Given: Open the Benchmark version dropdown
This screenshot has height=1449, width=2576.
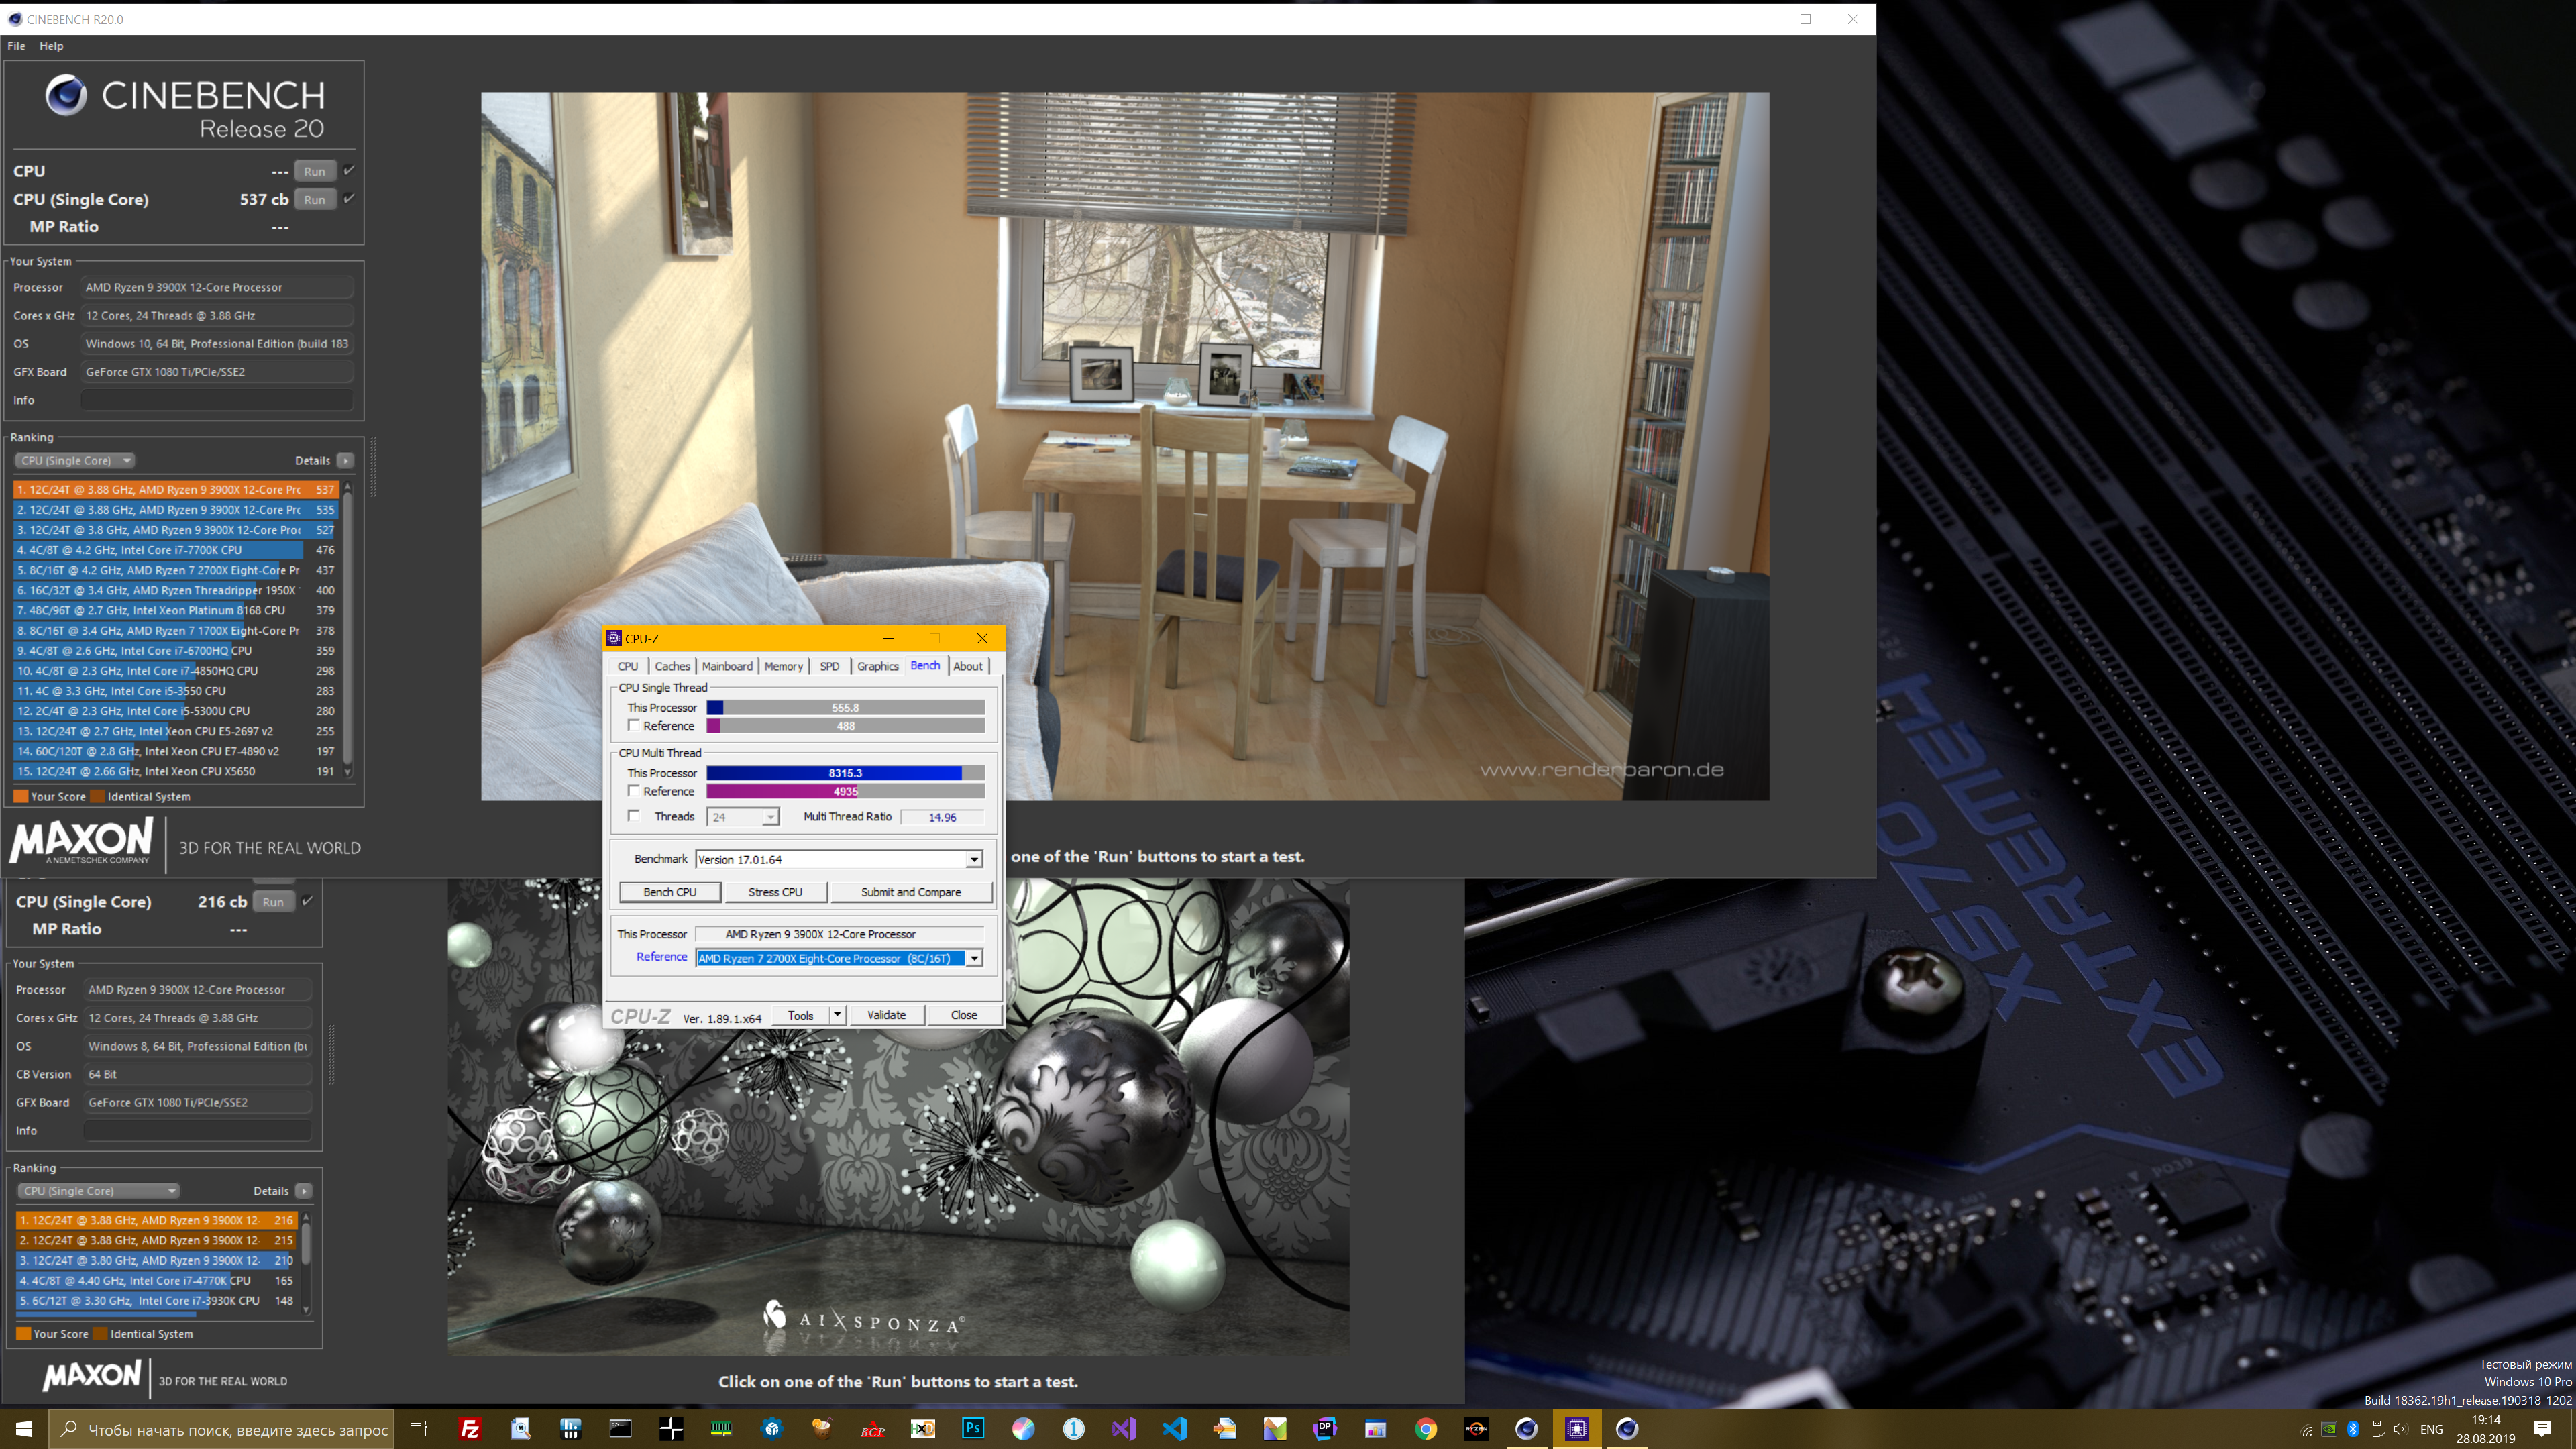Looking at the screenshot, I should (973, 859).
